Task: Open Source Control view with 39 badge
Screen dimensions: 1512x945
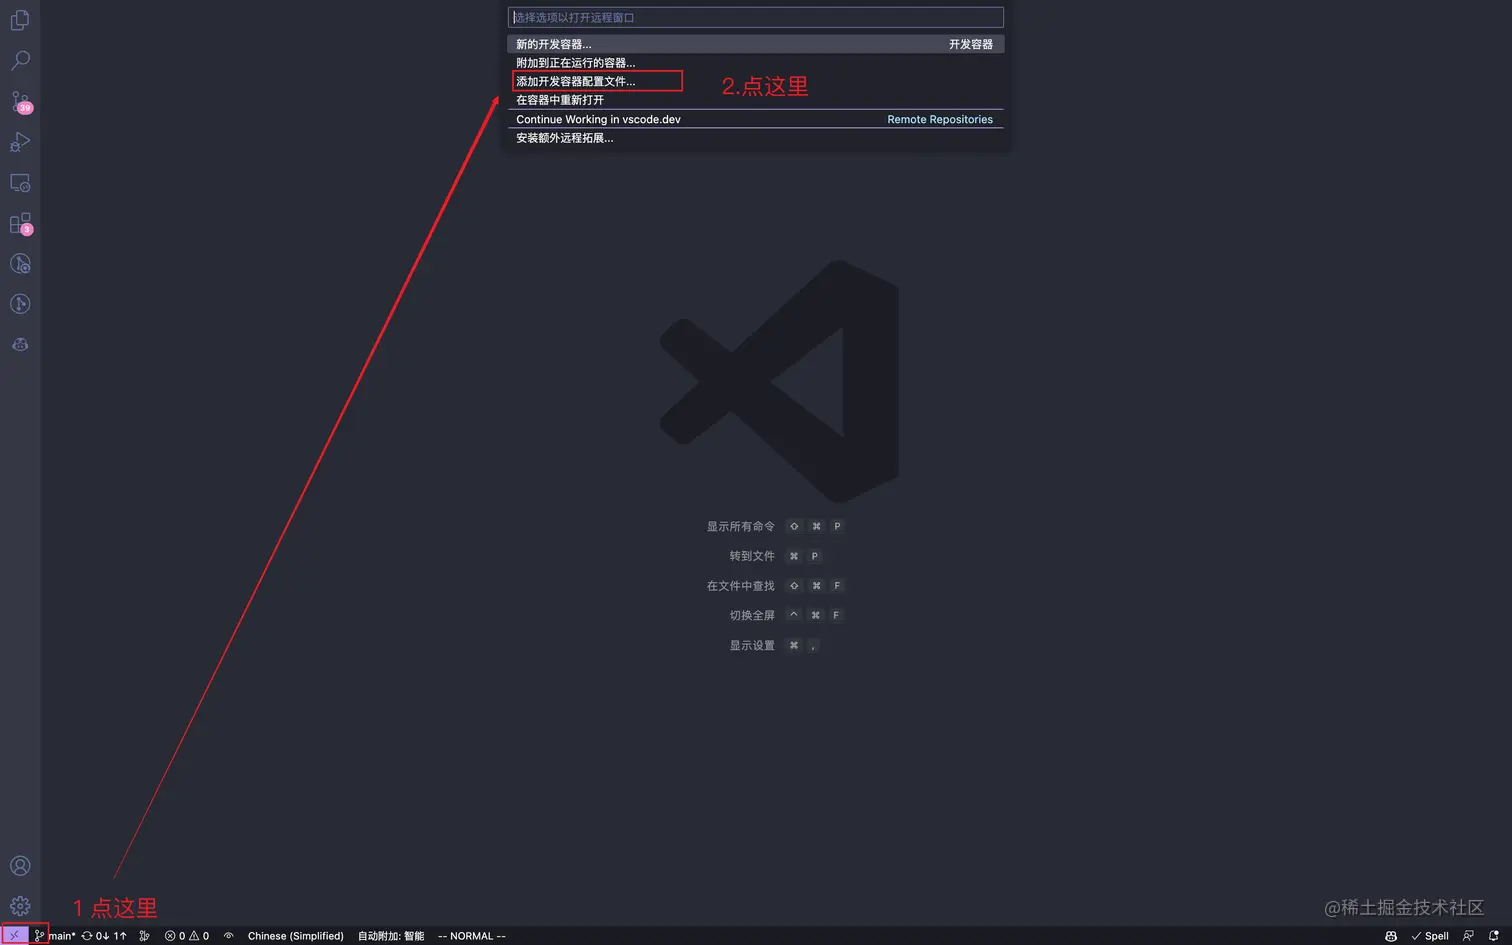Action: pos(20,102)
